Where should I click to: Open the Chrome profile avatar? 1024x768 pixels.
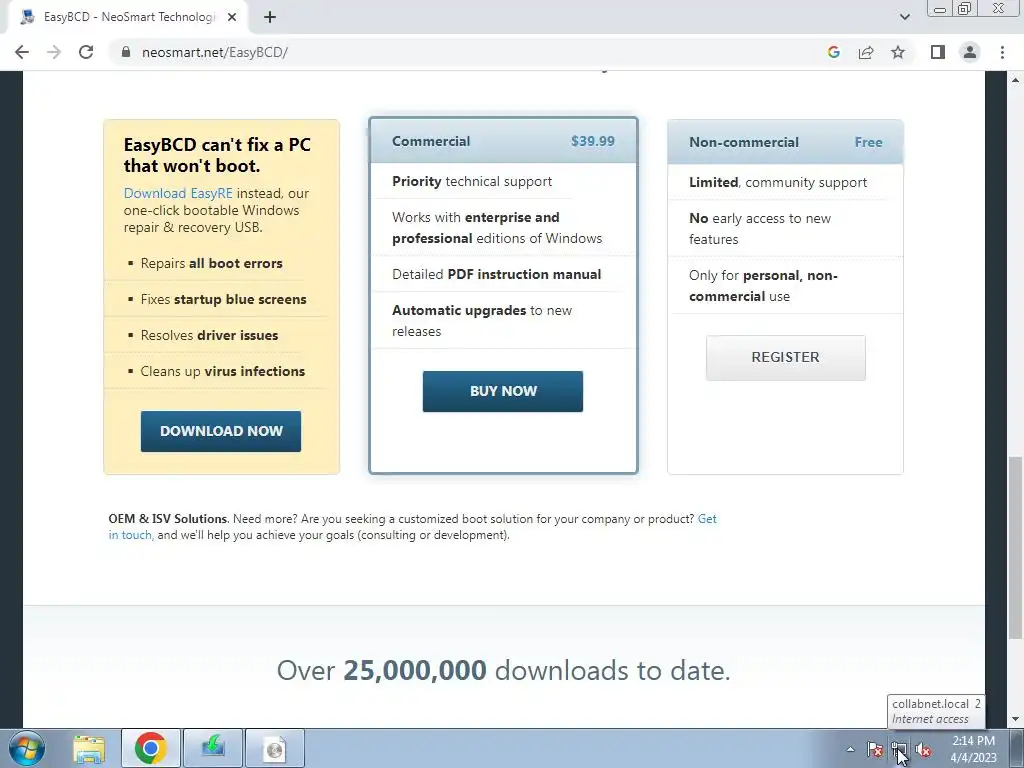pyautogui.click(x=970, y=52)
